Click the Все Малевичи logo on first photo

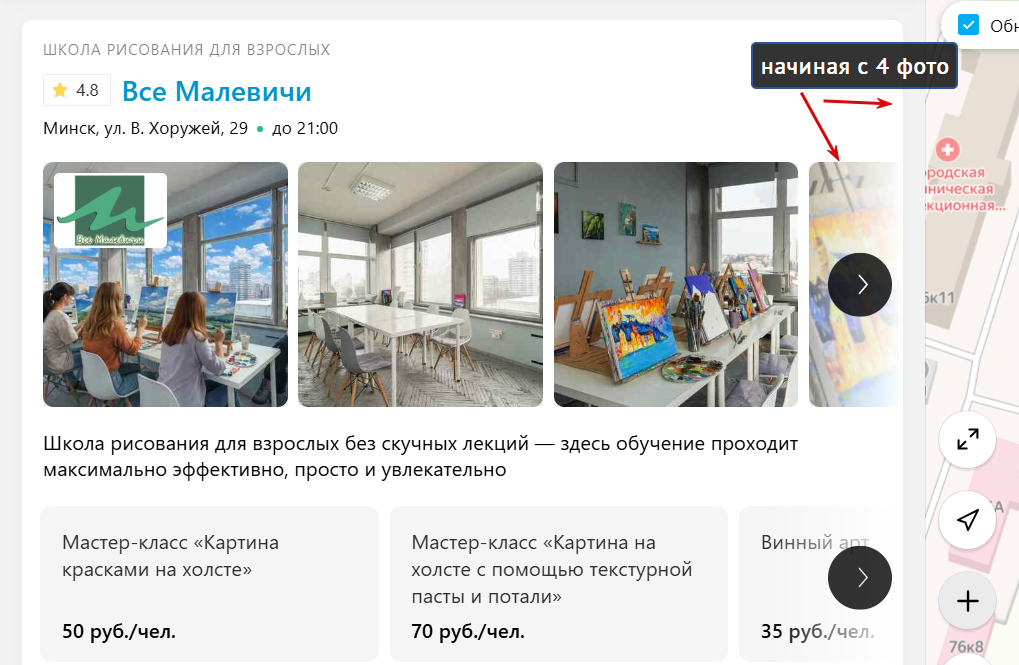(x=110, y=211)
